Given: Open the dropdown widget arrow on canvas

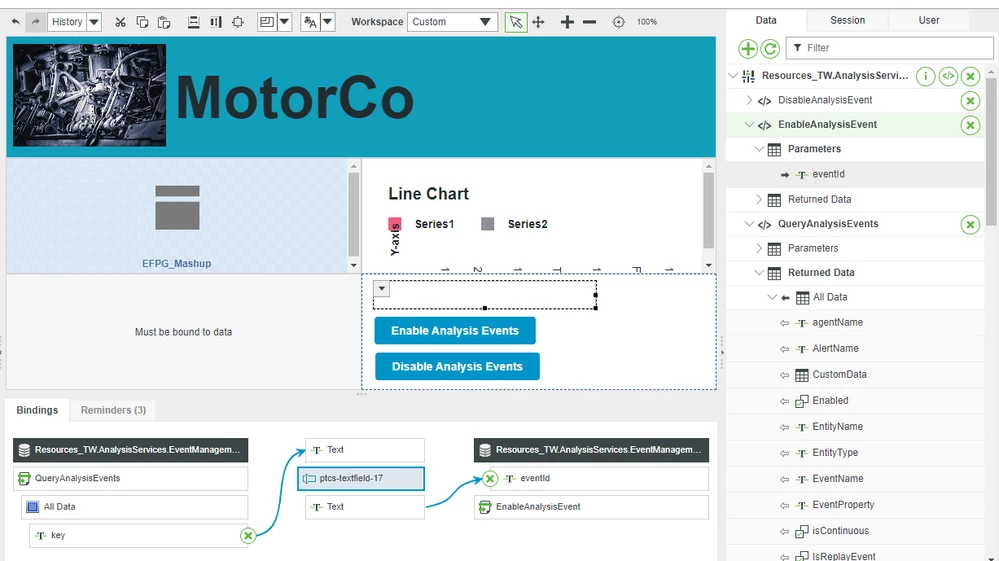Looking at the screenshot, I should click(381, 288).
